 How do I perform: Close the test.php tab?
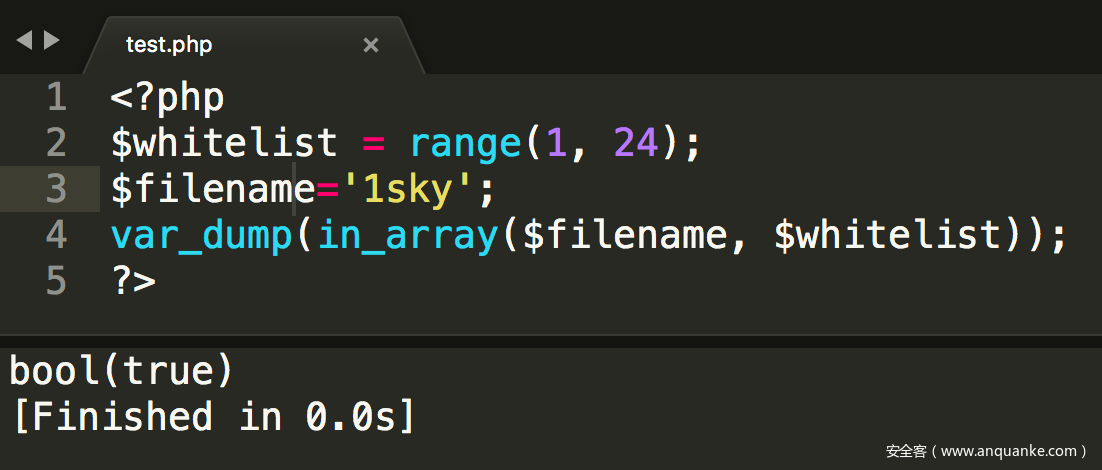tap(371, 45)
